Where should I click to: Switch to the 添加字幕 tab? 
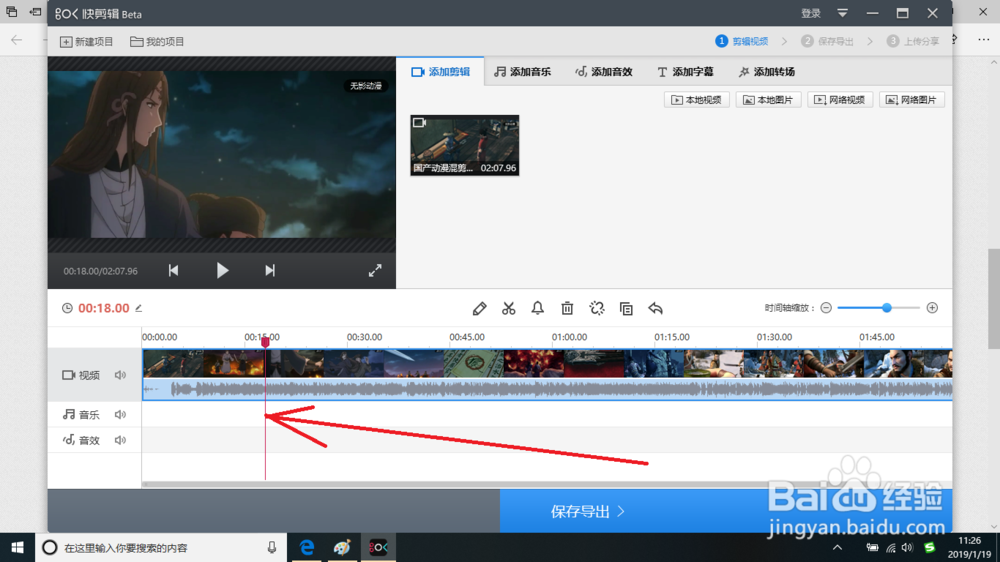tap(685, 71)
